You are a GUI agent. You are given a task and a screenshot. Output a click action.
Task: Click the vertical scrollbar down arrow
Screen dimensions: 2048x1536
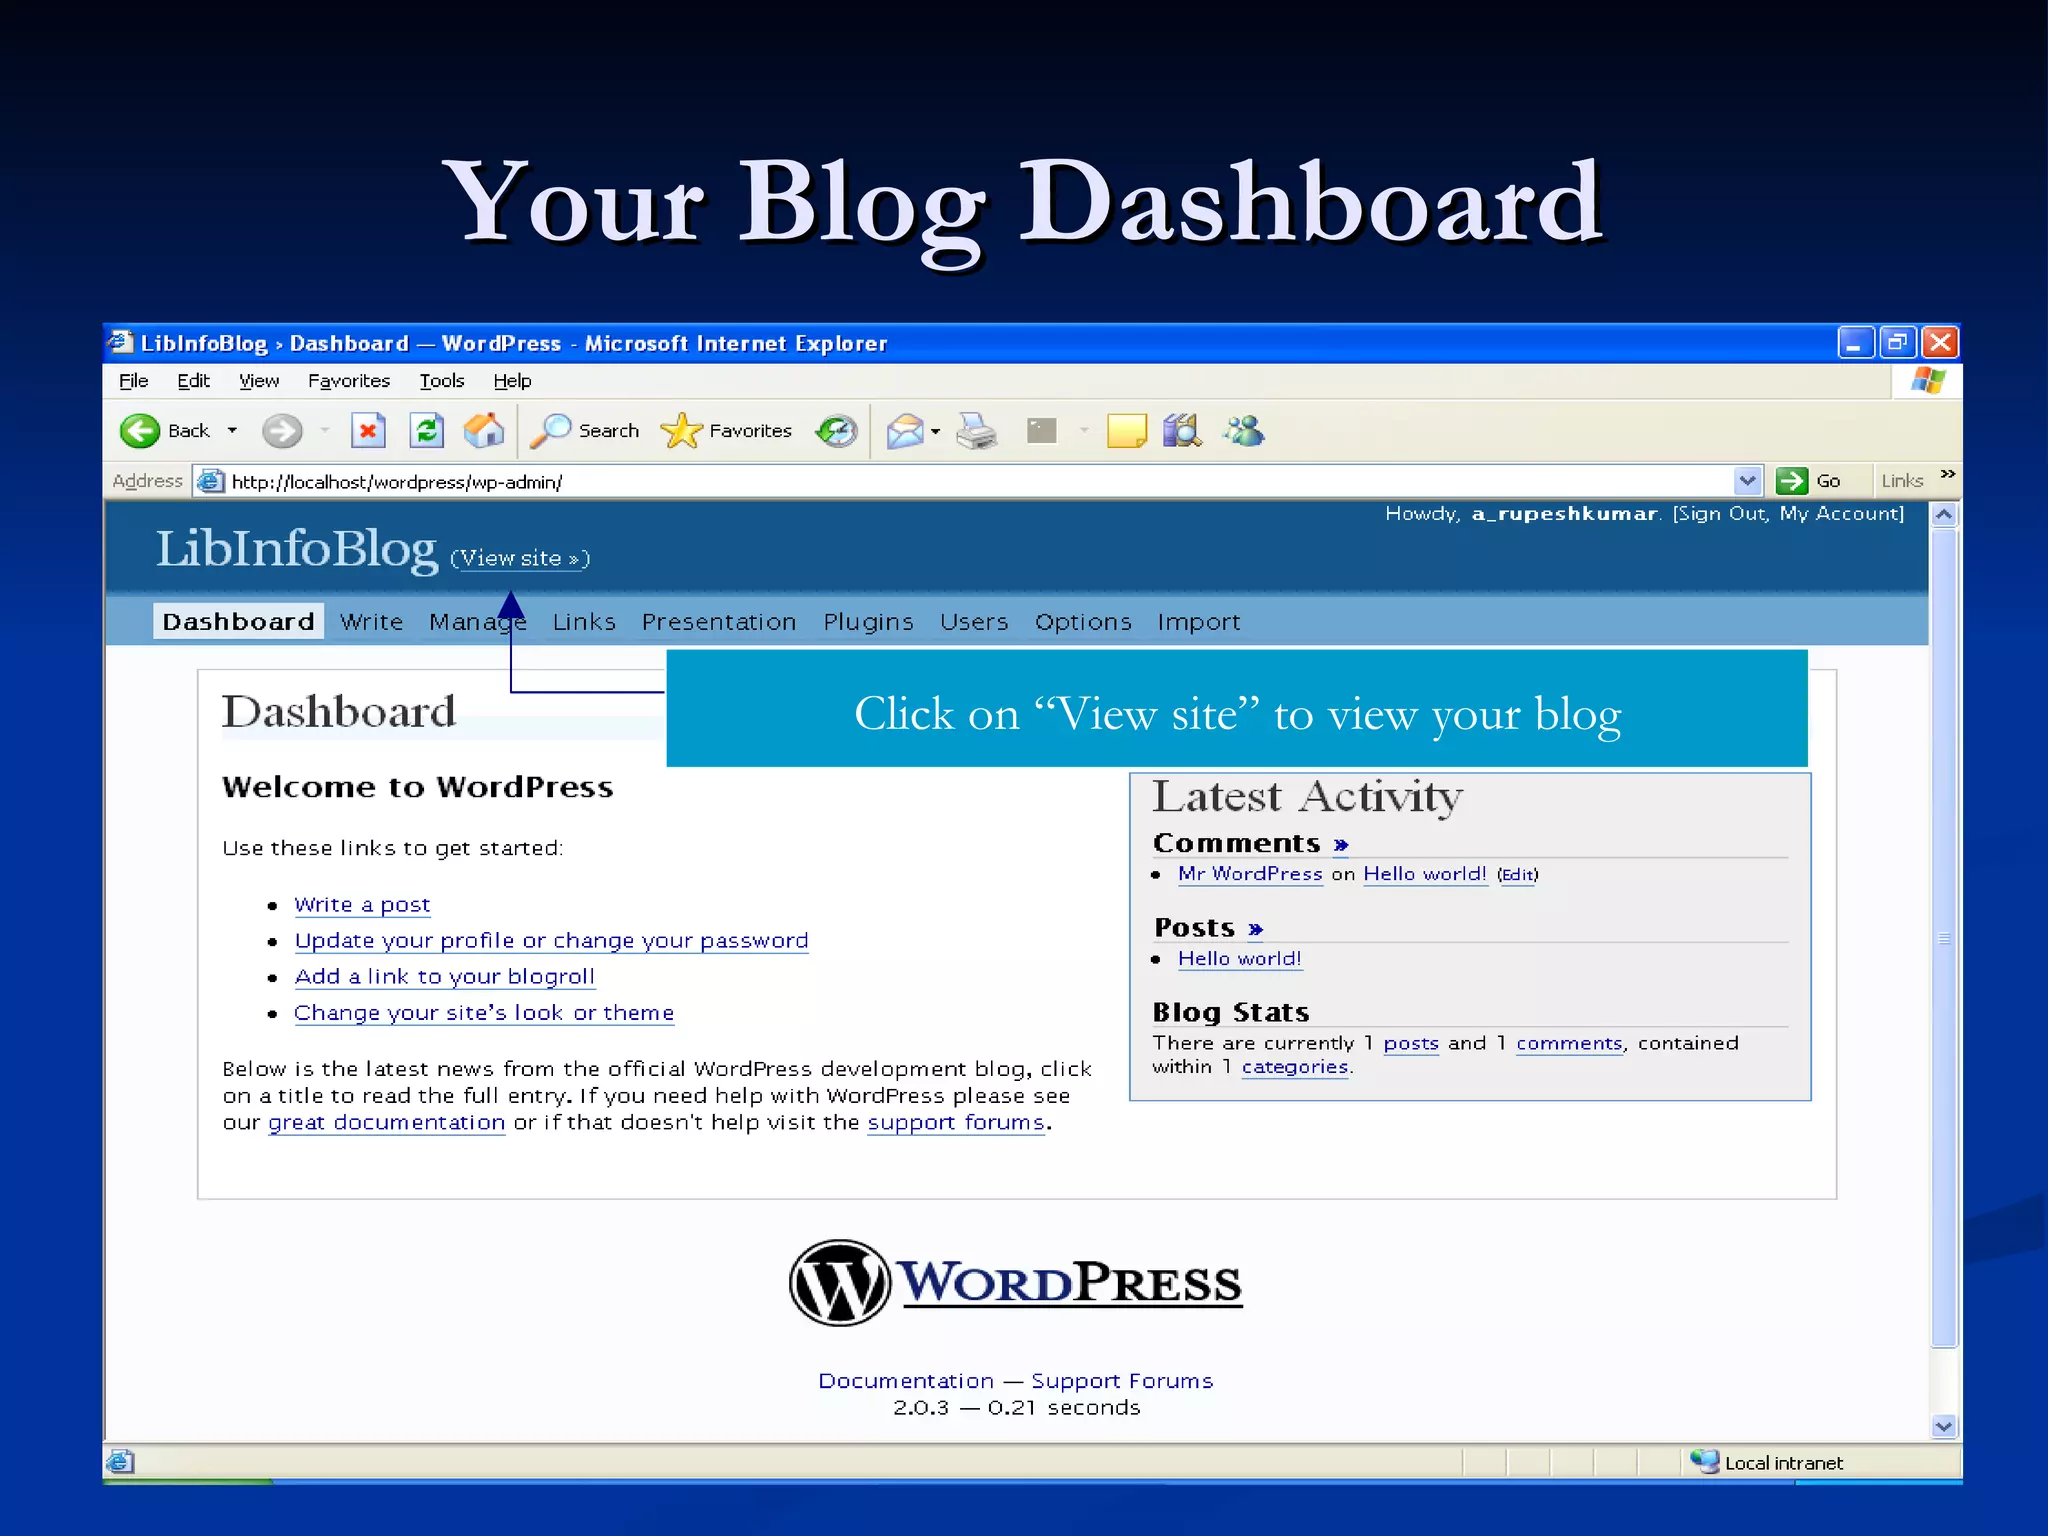[1943, 1427]
